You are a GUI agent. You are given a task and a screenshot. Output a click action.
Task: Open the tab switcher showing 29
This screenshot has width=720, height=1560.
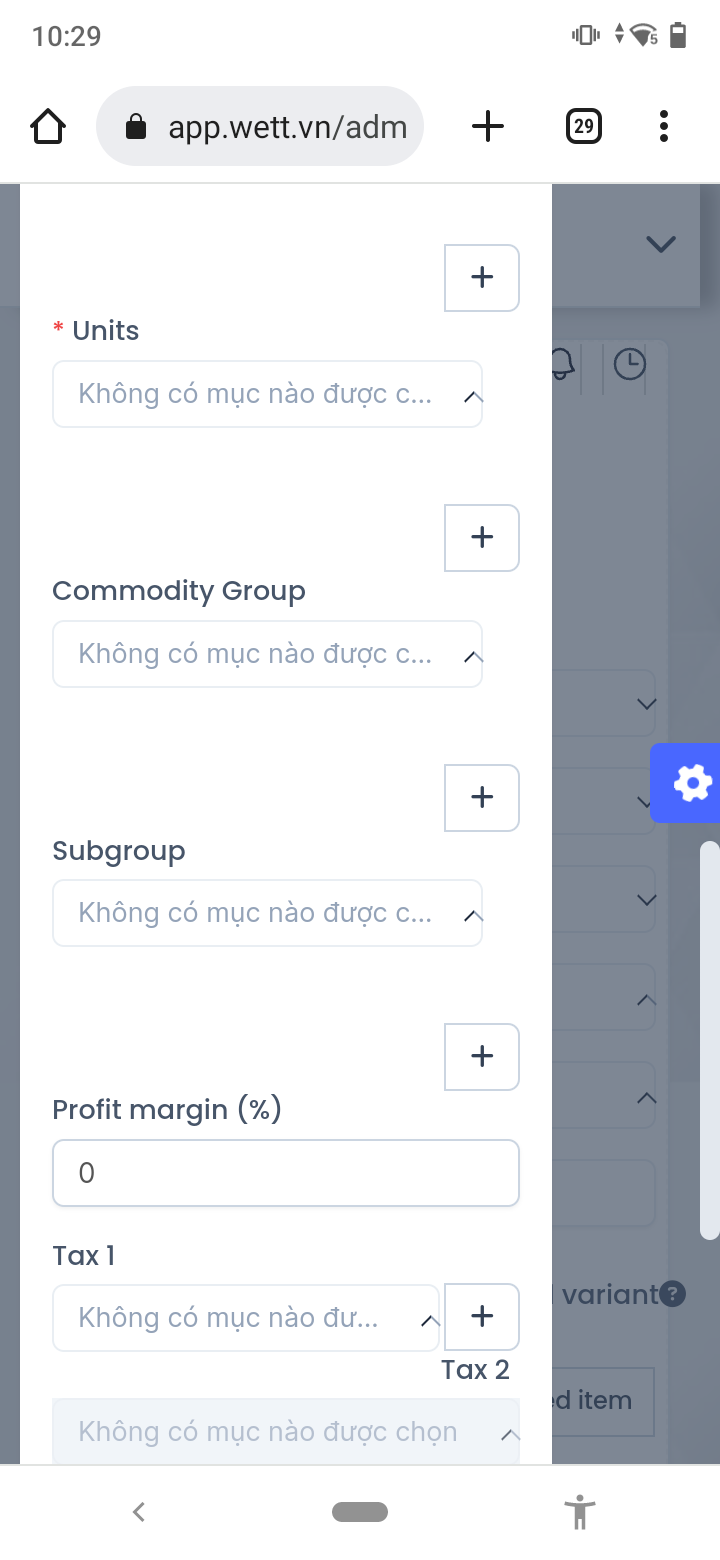583,126
